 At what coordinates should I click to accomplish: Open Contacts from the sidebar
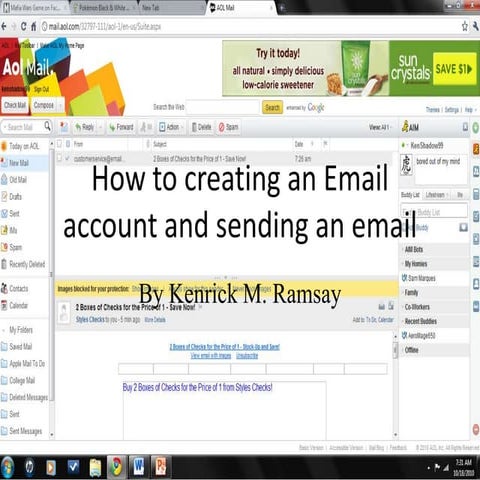click(24, 288)
